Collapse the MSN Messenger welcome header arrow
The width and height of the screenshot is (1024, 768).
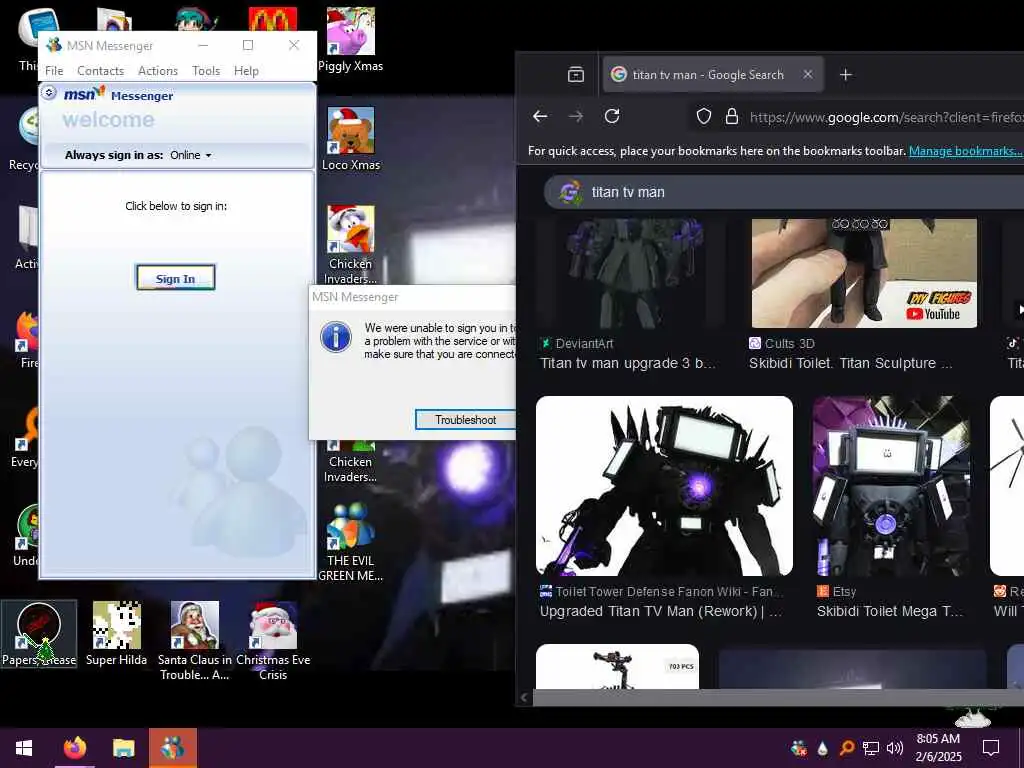pyautogui.click(x=49, y=93)
